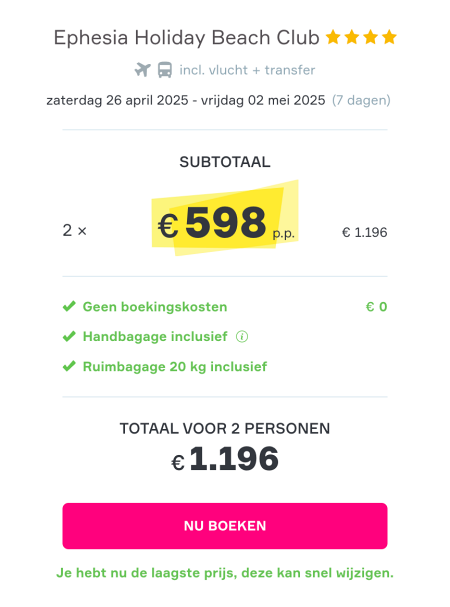Image resolution: width=450 pixels, height=607 pixels.
Task: Click the Geen boekingskosten label
Action: pyautogui.click(x=155, y=307)
